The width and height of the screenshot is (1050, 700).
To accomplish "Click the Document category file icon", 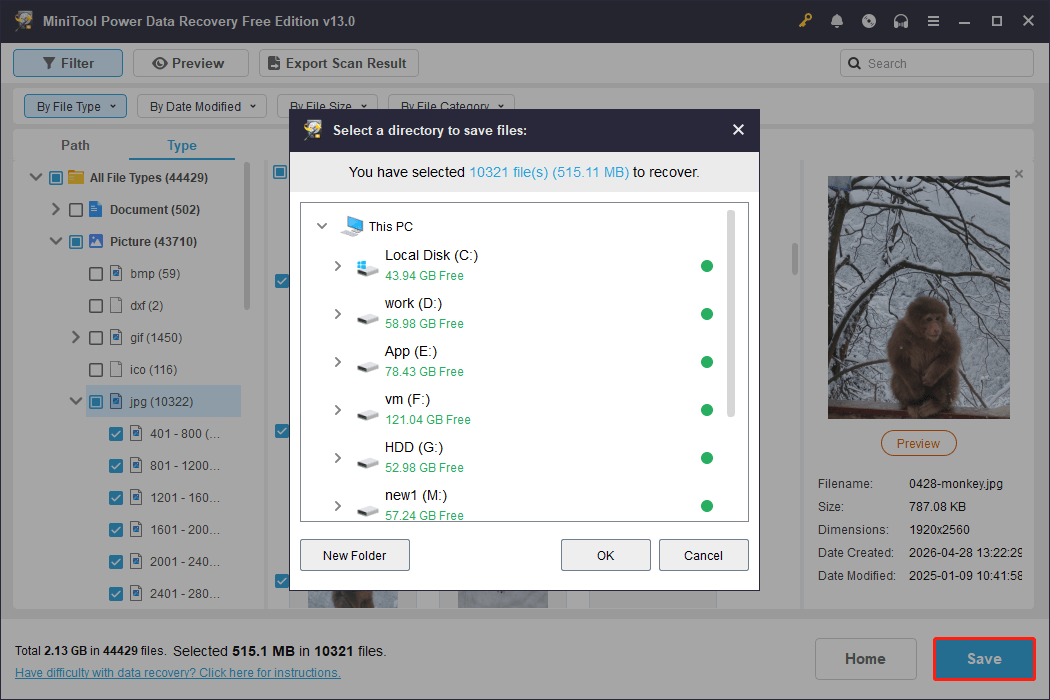I will pyautogui.click(x=96, y=209).
